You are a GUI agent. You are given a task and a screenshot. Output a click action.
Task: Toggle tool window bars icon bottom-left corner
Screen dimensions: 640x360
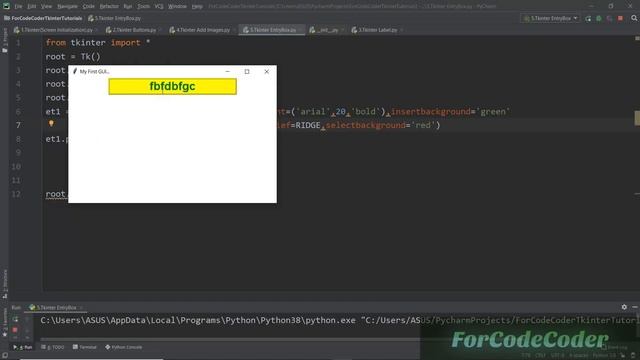pos(5,356)
